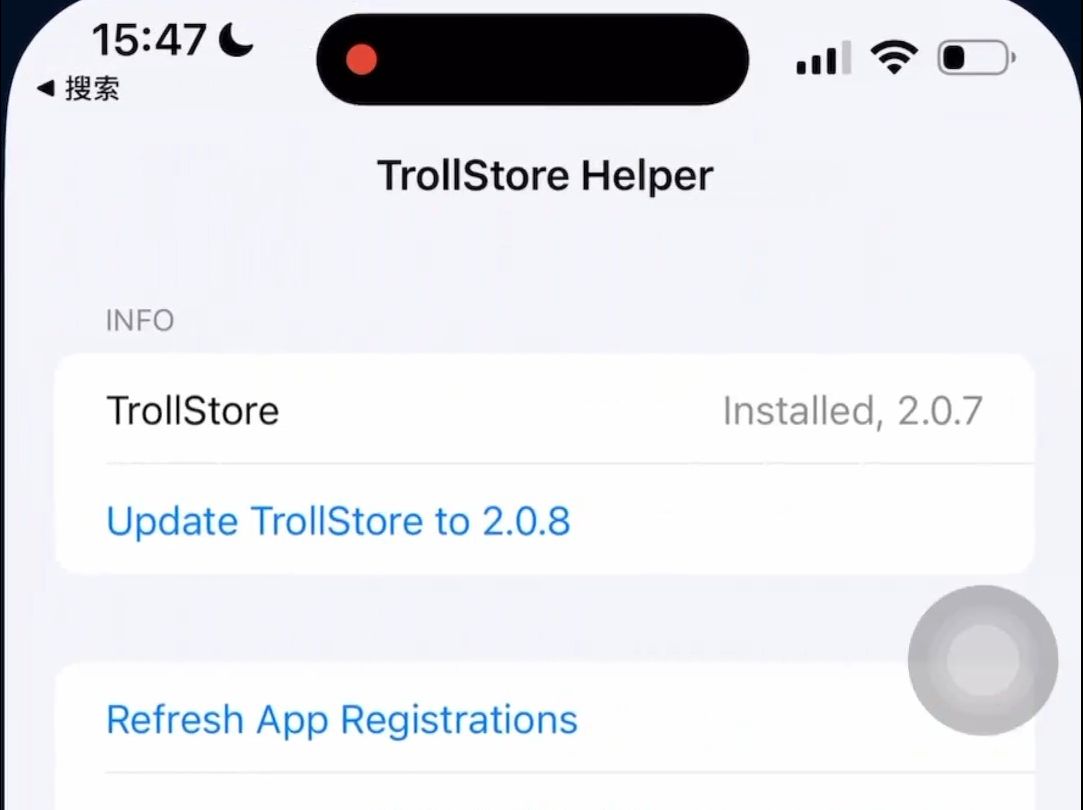Tap the AssistiveTouch floating button
This screenshot has width=1083, height=810.
(983, 660)
